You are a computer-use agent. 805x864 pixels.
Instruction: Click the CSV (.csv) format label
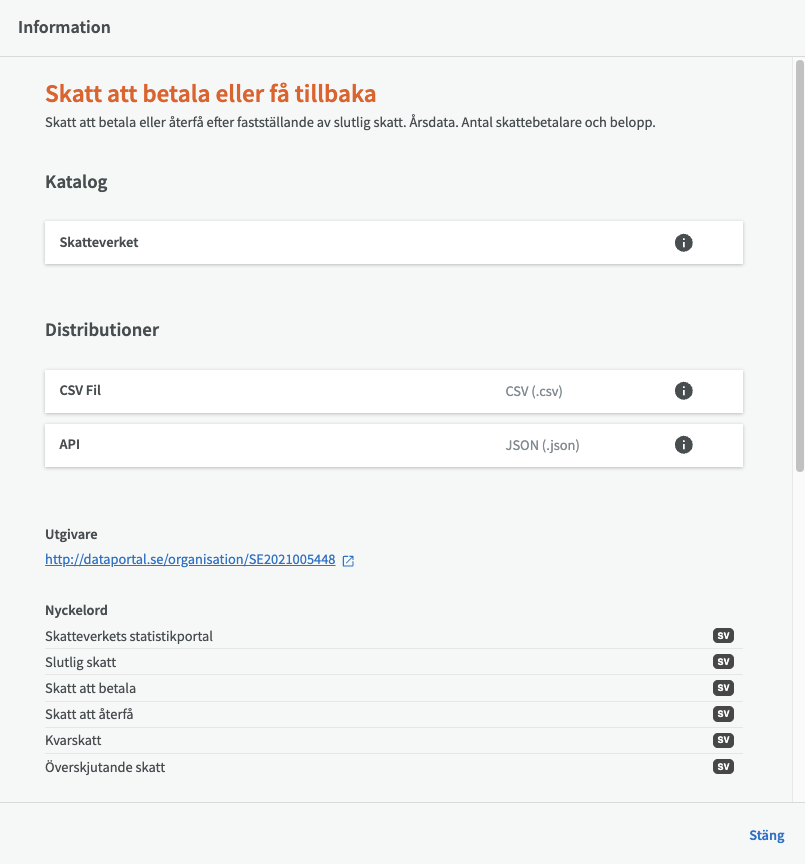pyautogui.click(x=534, y=391)
